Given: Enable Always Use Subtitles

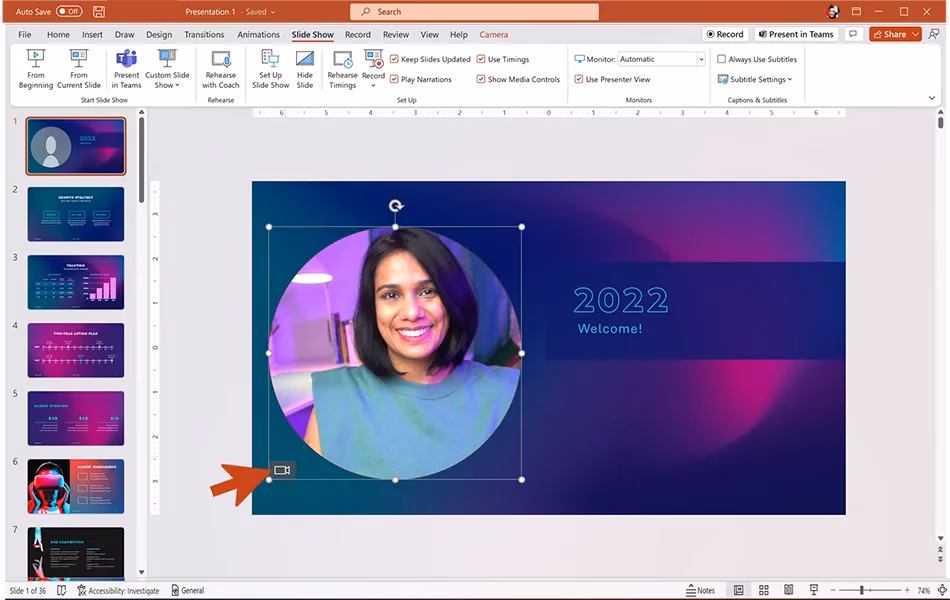Looking at the screenshot, I should 722,58.
